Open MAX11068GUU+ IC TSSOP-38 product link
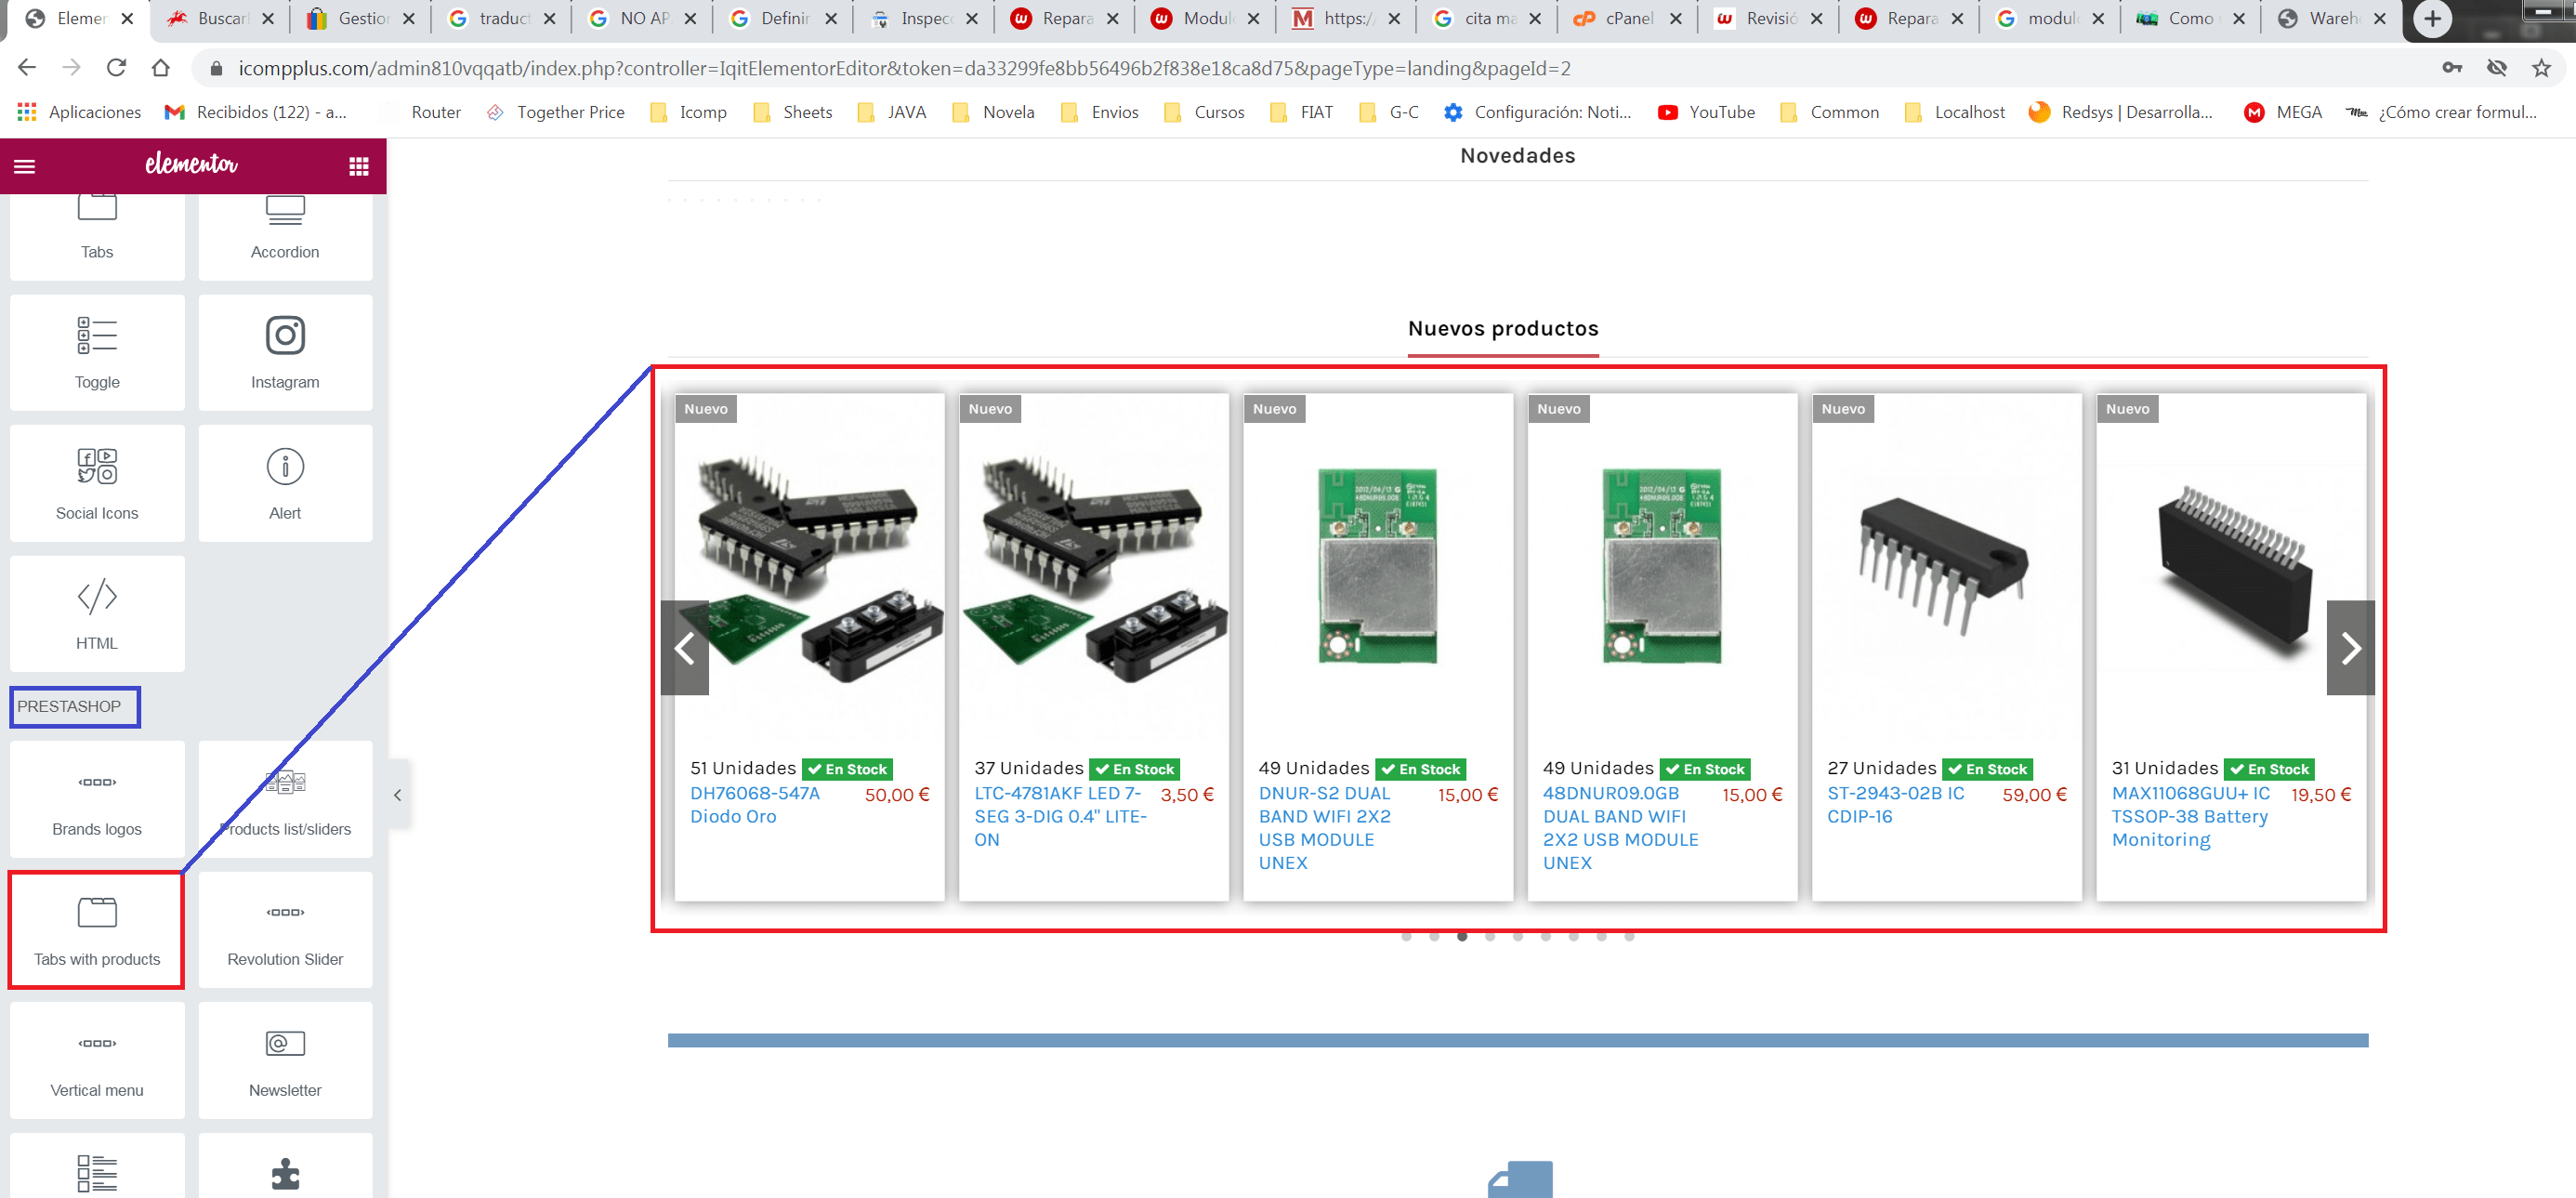The height and width of the screenshot is (1198, 2576). tap(2190, 817)
